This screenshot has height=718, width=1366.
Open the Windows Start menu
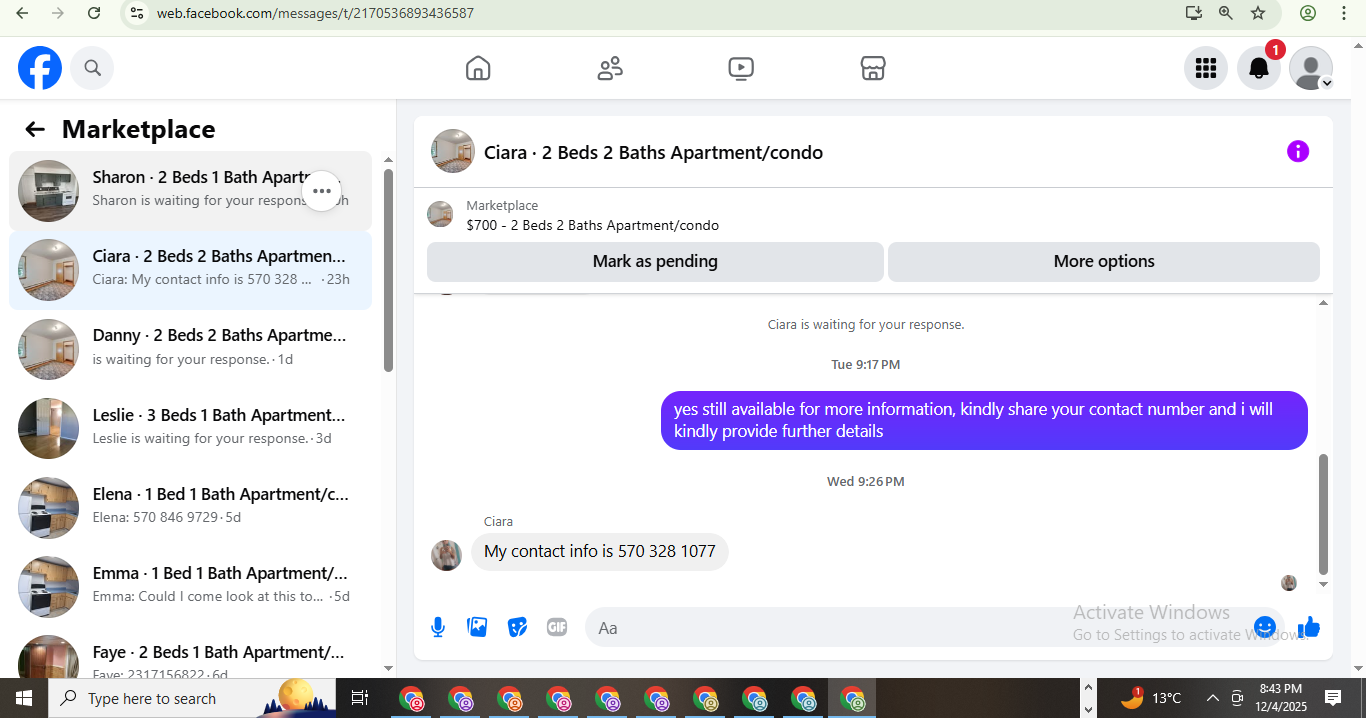click(x=24, y=698)
